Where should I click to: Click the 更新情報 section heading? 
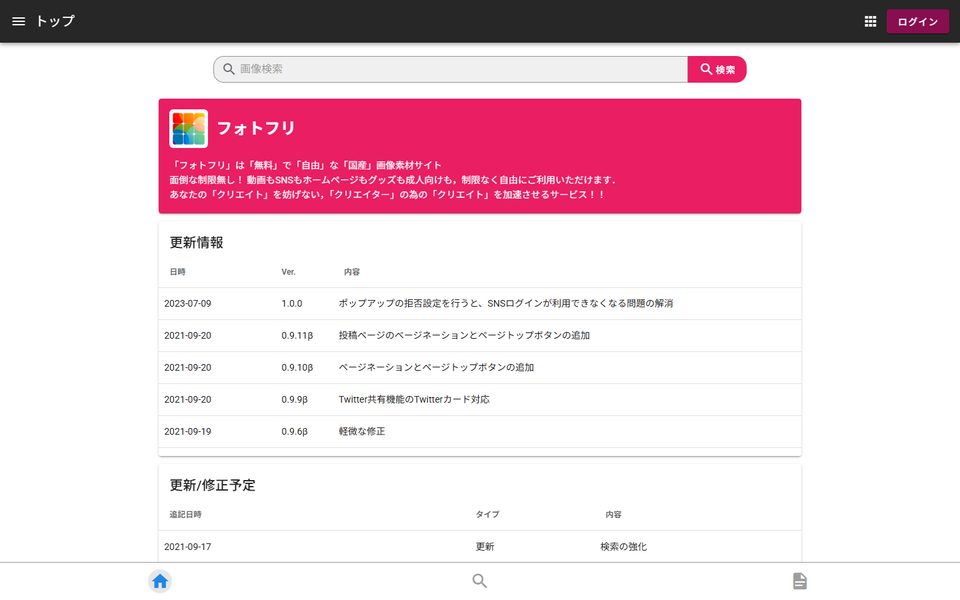coord(197,242)
